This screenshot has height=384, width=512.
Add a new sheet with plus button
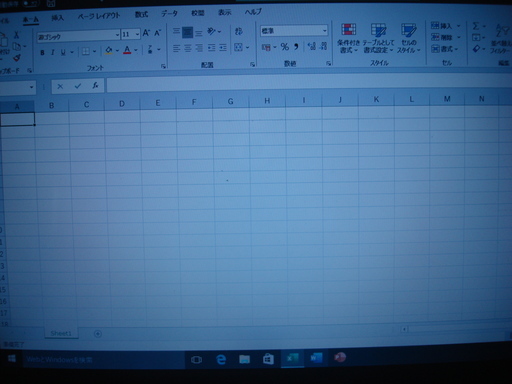tap(98, 334)
